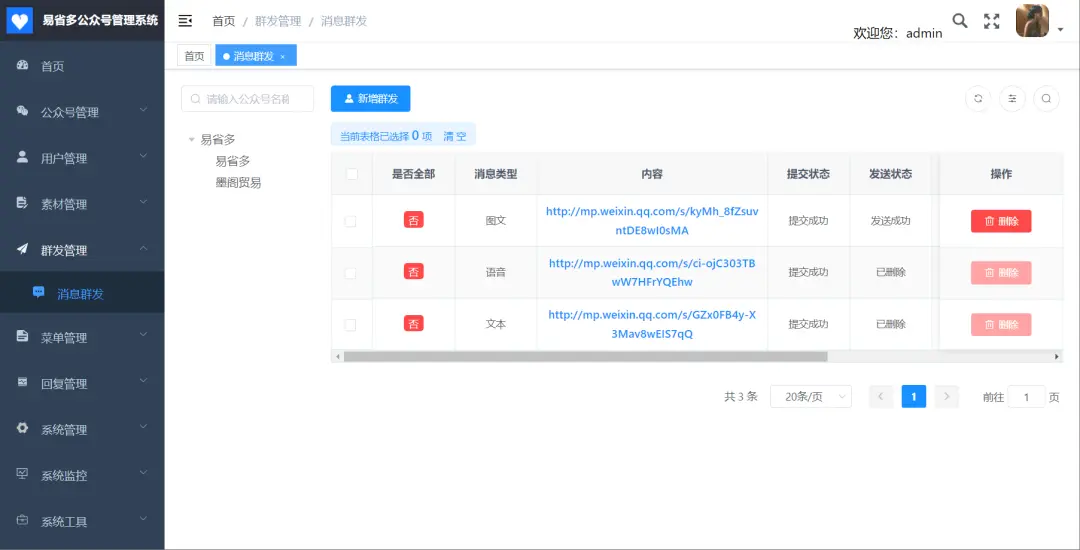Switch to the 首页 tab
1080x550 pixels.
[194, 56]
